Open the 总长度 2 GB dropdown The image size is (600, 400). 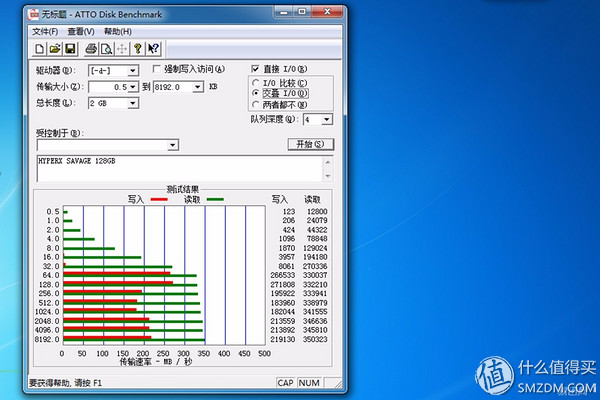[132, 103]
